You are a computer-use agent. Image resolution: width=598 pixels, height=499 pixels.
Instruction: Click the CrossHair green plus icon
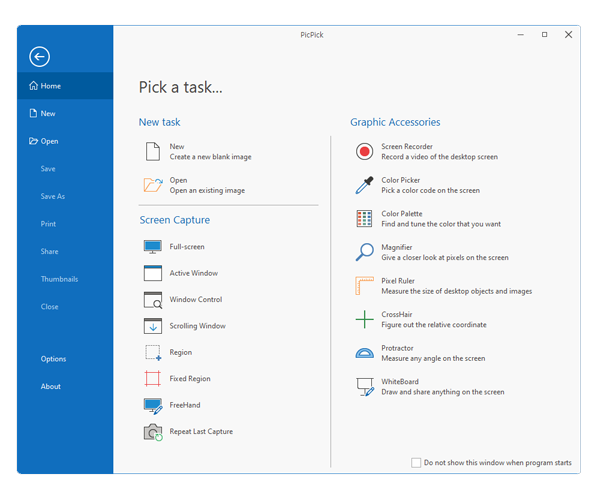point(365,319)
